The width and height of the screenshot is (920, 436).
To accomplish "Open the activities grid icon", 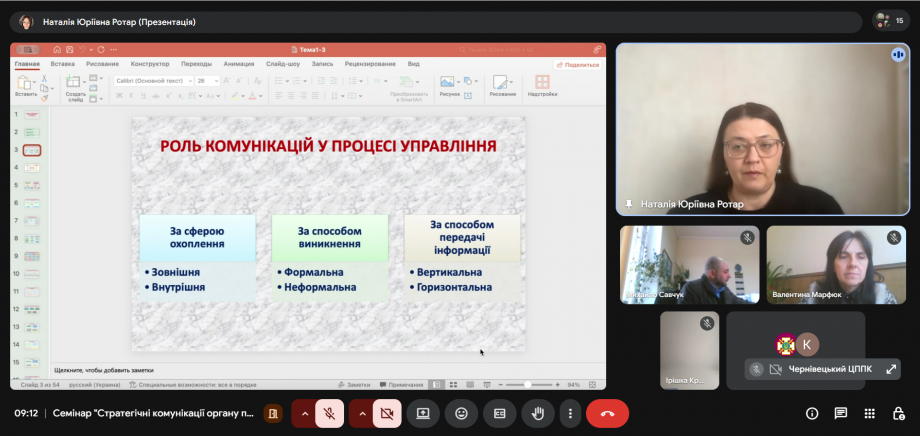I will [x=870, y=413].
